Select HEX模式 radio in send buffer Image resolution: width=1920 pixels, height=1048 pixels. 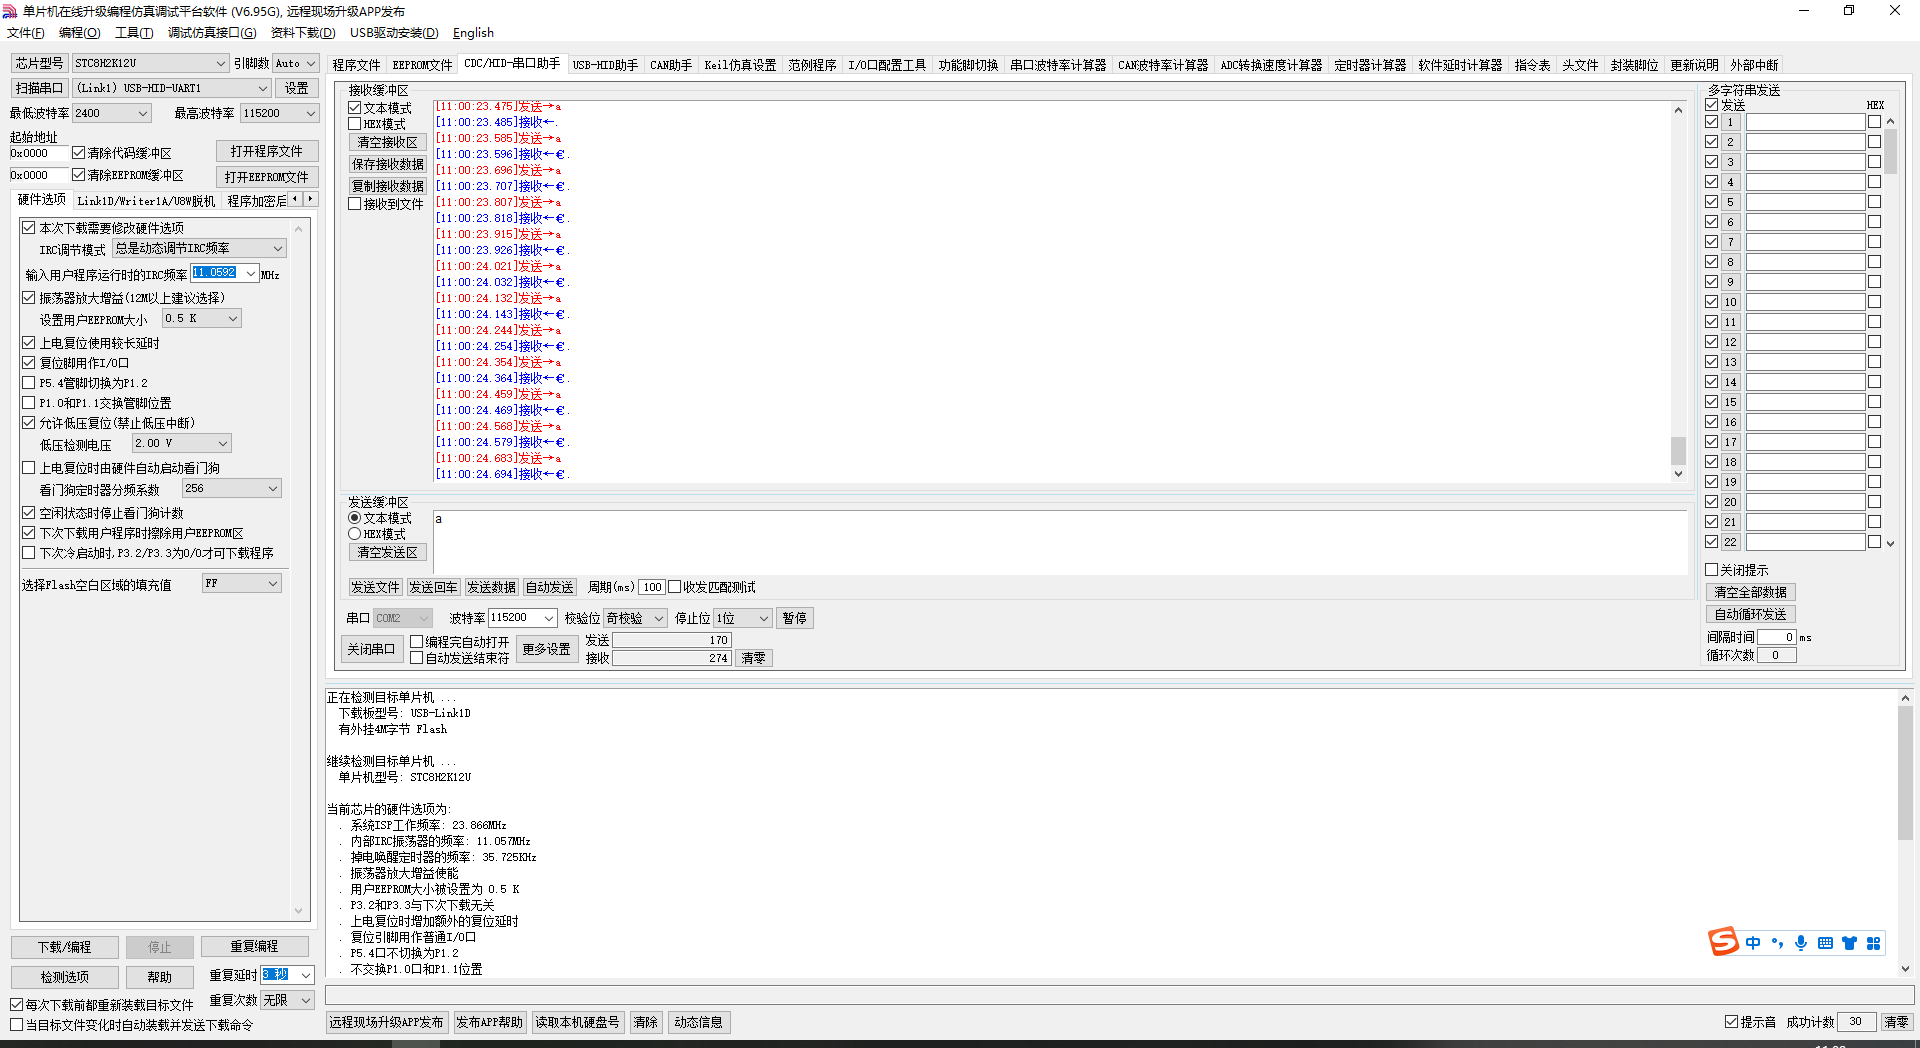point(355,534)
